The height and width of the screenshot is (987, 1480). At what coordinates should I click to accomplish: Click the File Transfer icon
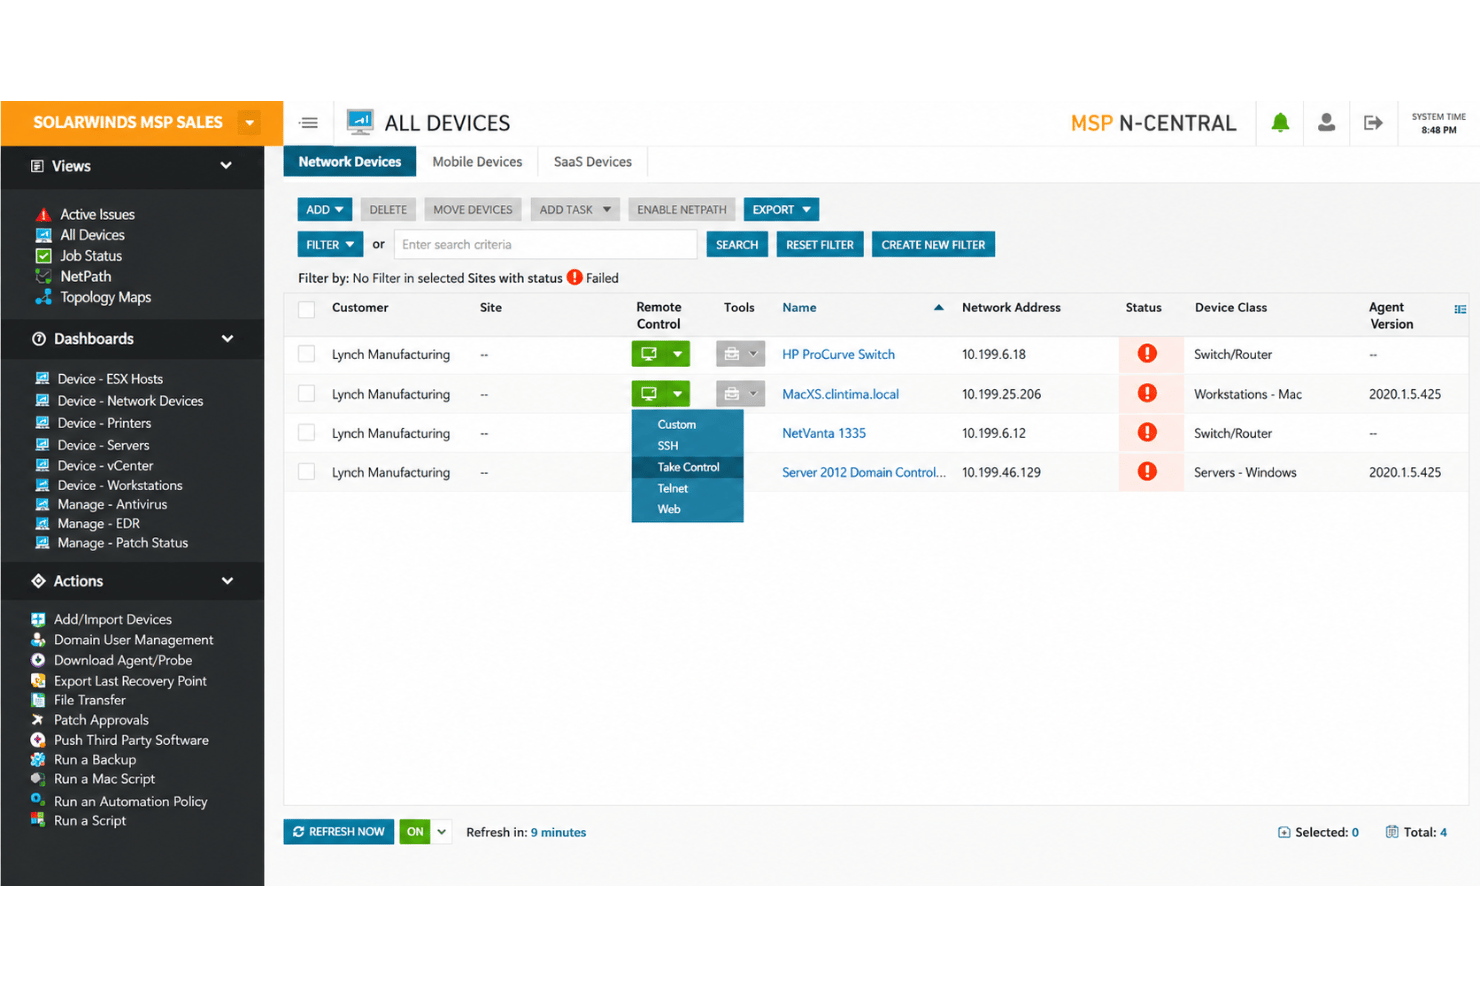(x=38, y=700)
